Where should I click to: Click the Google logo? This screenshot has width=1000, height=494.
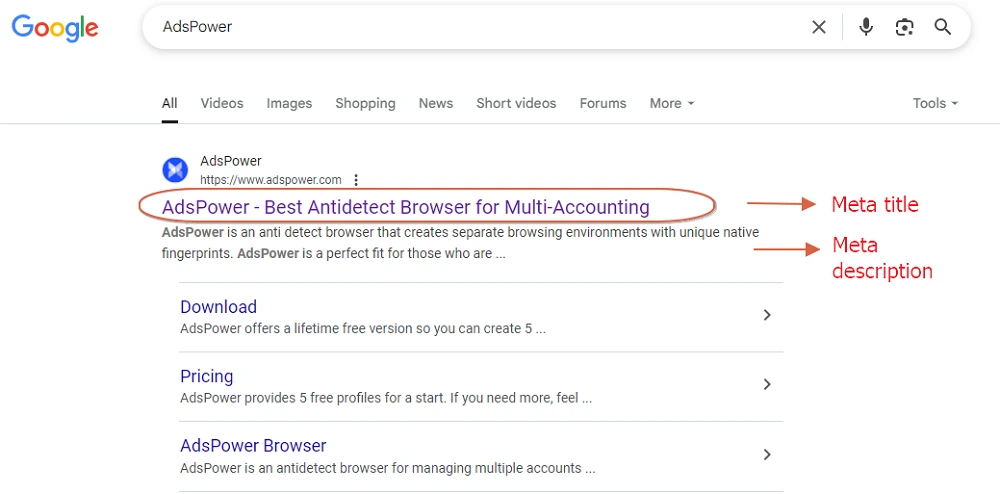click(55, 28)
